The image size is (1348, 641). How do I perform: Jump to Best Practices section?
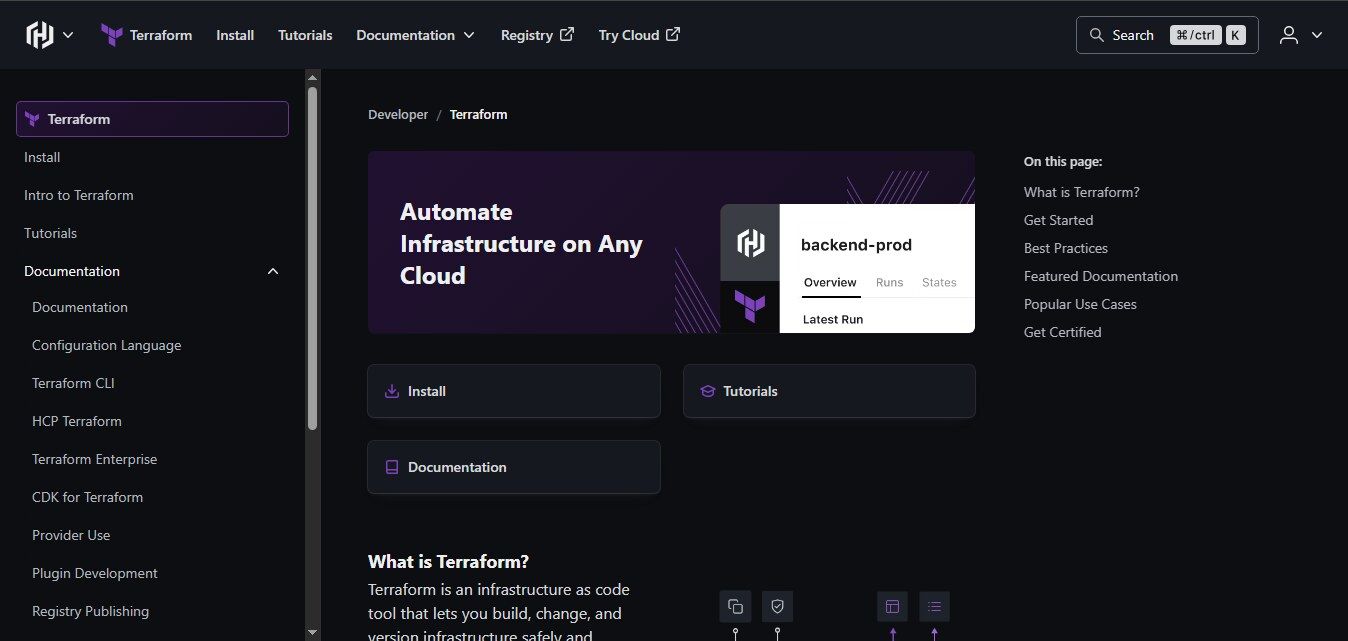[1066, 248]
